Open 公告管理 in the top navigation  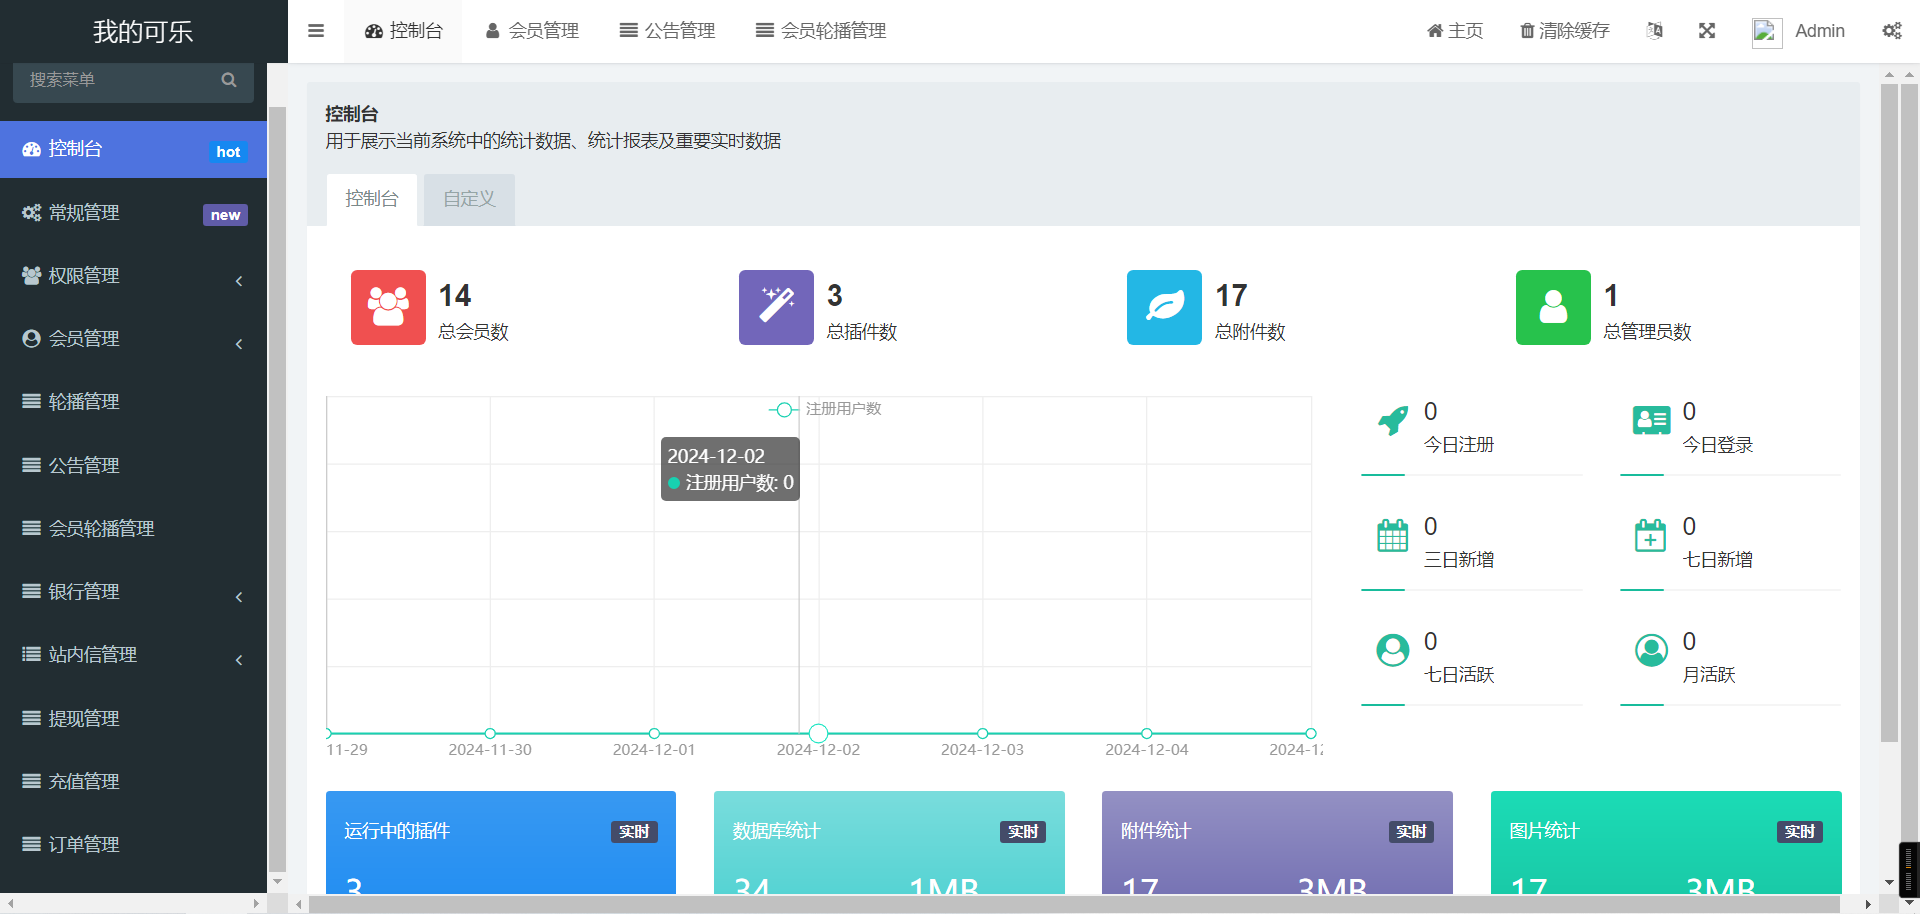[667, 31]
